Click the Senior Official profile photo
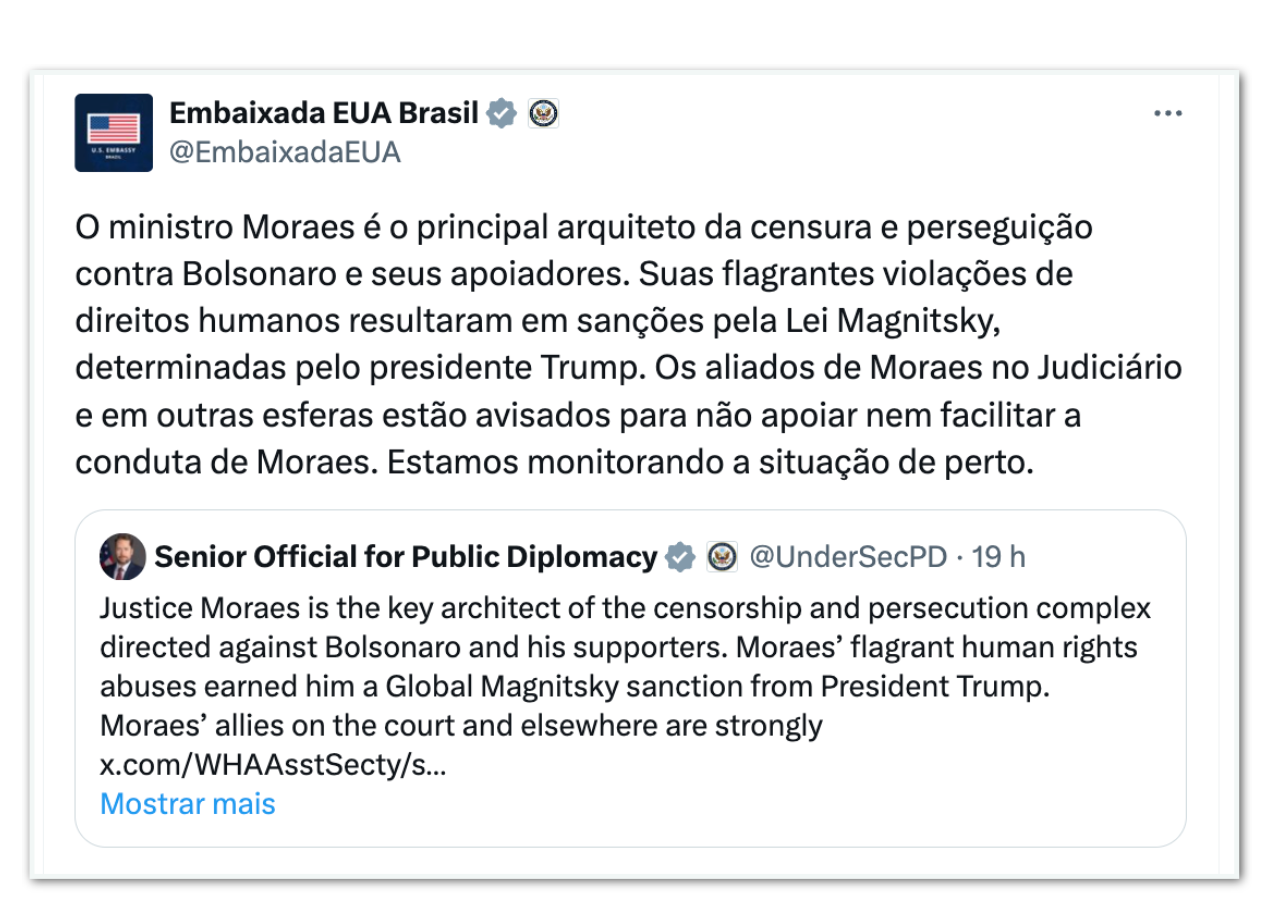1286x914 pixels. 123,557
